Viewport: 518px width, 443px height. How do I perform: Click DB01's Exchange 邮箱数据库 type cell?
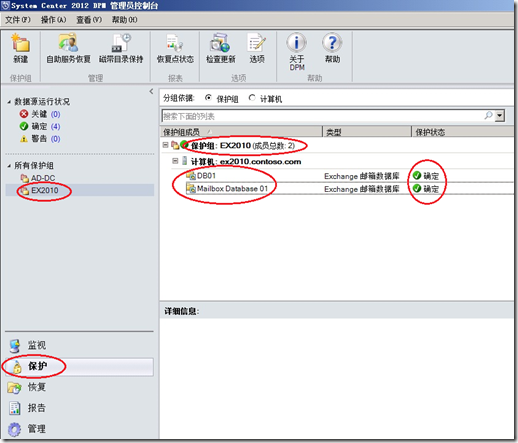coord(362,176)
